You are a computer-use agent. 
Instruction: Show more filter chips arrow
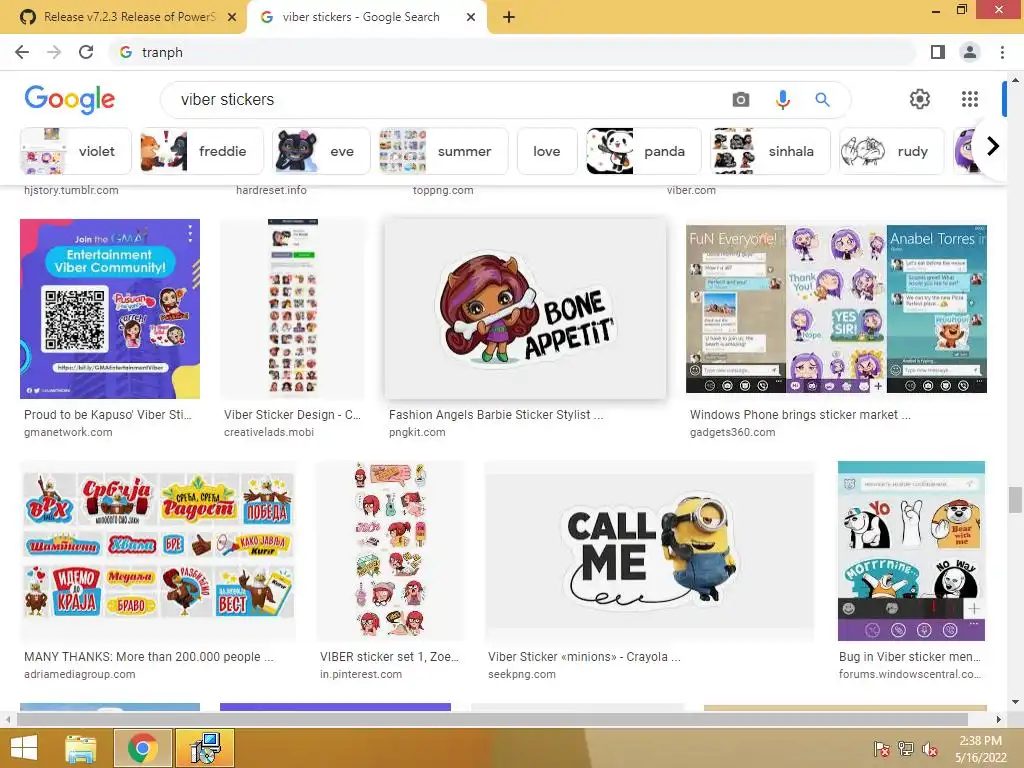993,146
